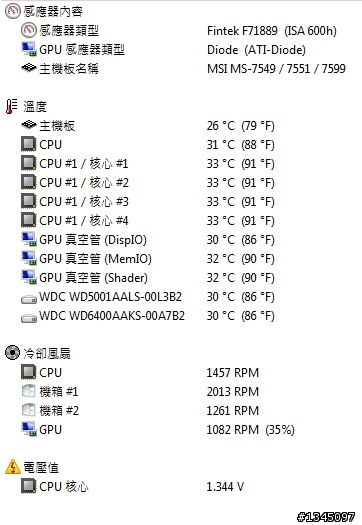The image size is (362, 525).
Task: Click the thermometer icon beside 溫度 heading
Action: pyautogui.click(x=12, y=106)
